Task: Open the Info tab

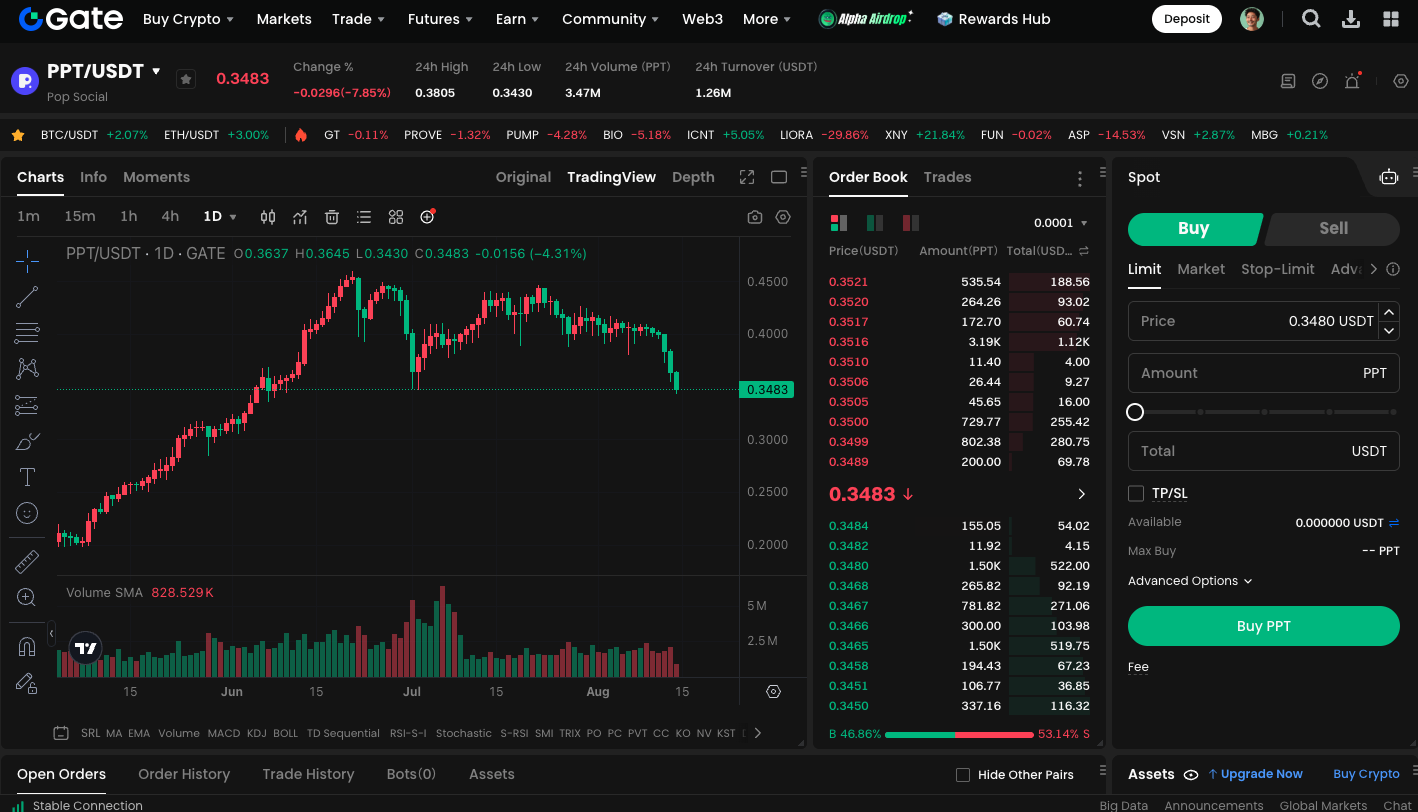Action: coord(93,177)
